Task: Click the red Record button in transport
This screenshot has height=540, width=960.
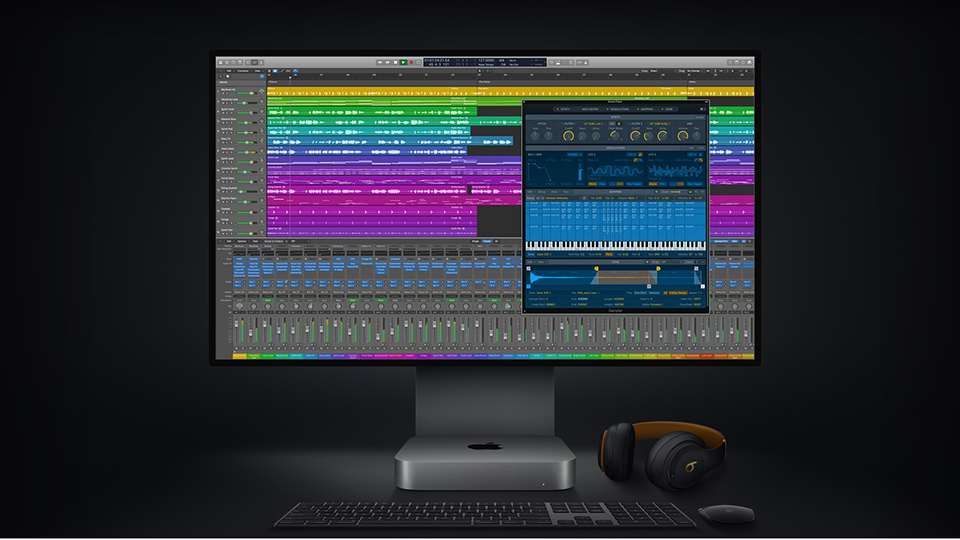Action: 412,62
